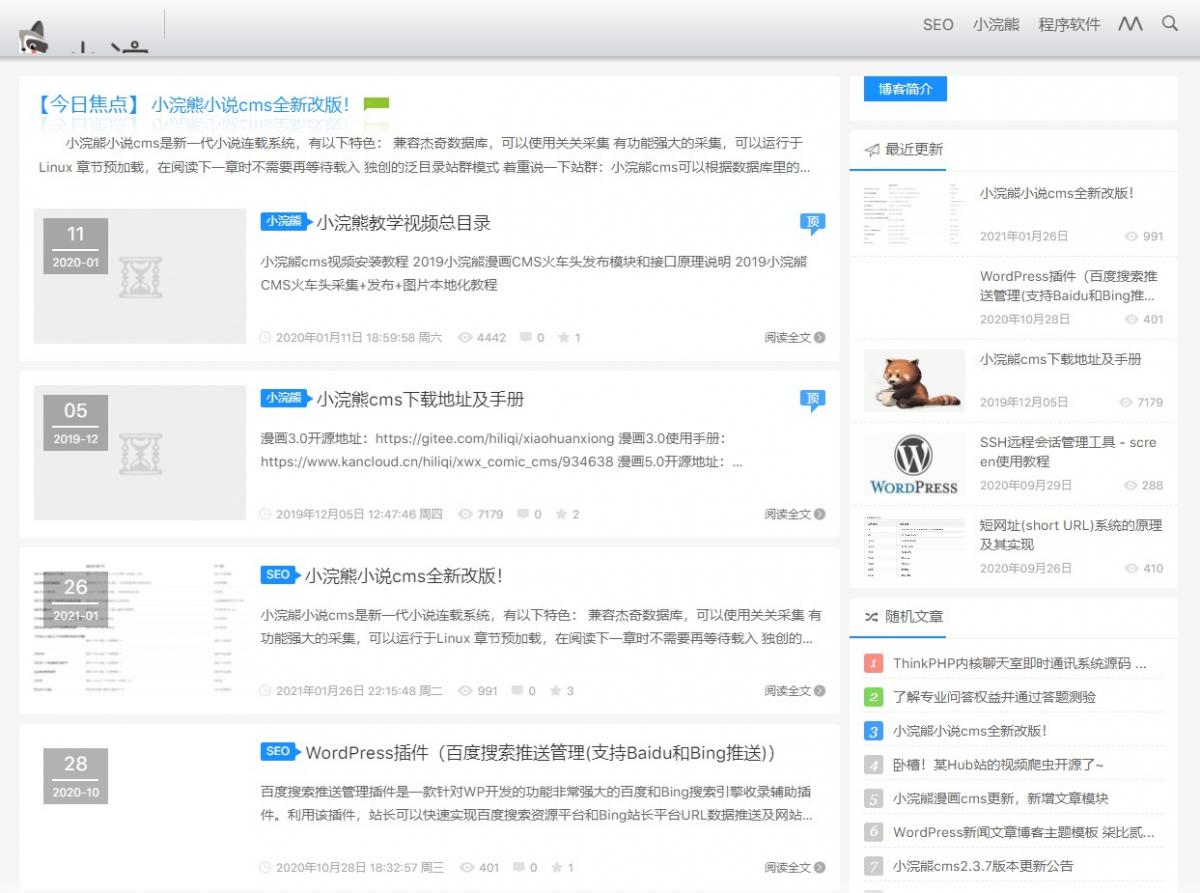Open the 程序软件 navigation menu
Viewport: 1200px width, 893px height.
point(1069,25)
